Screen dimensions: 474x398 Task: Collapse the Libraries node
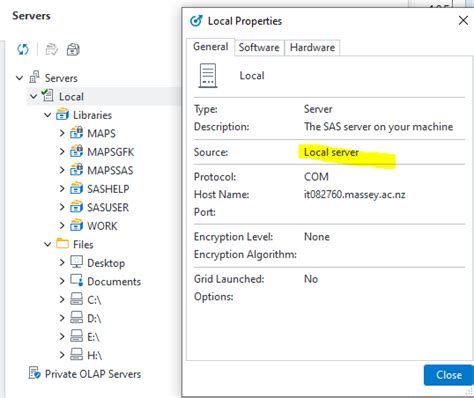pyautogui.click(x=48, y=115)
